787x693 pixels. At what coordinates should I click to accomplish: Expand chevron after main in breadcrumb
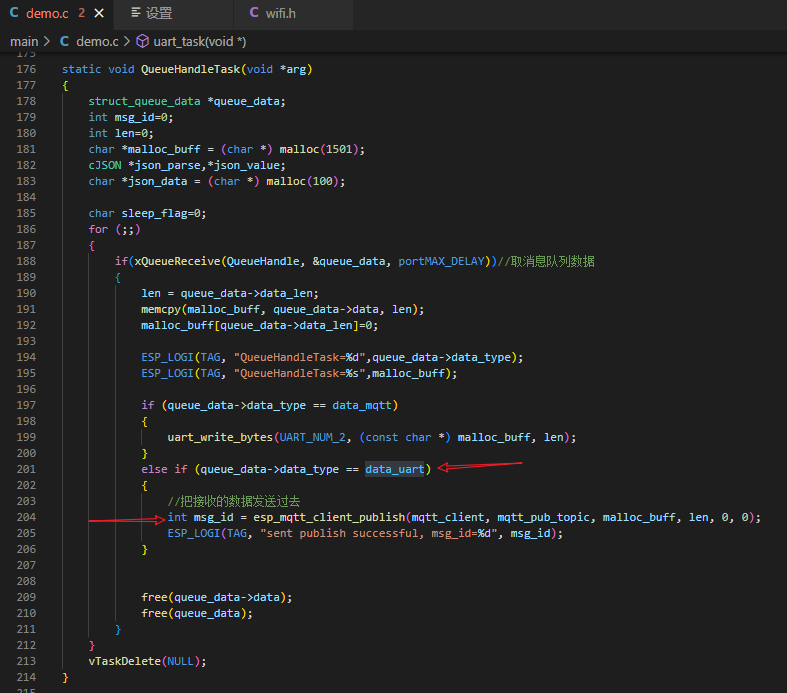47,41
